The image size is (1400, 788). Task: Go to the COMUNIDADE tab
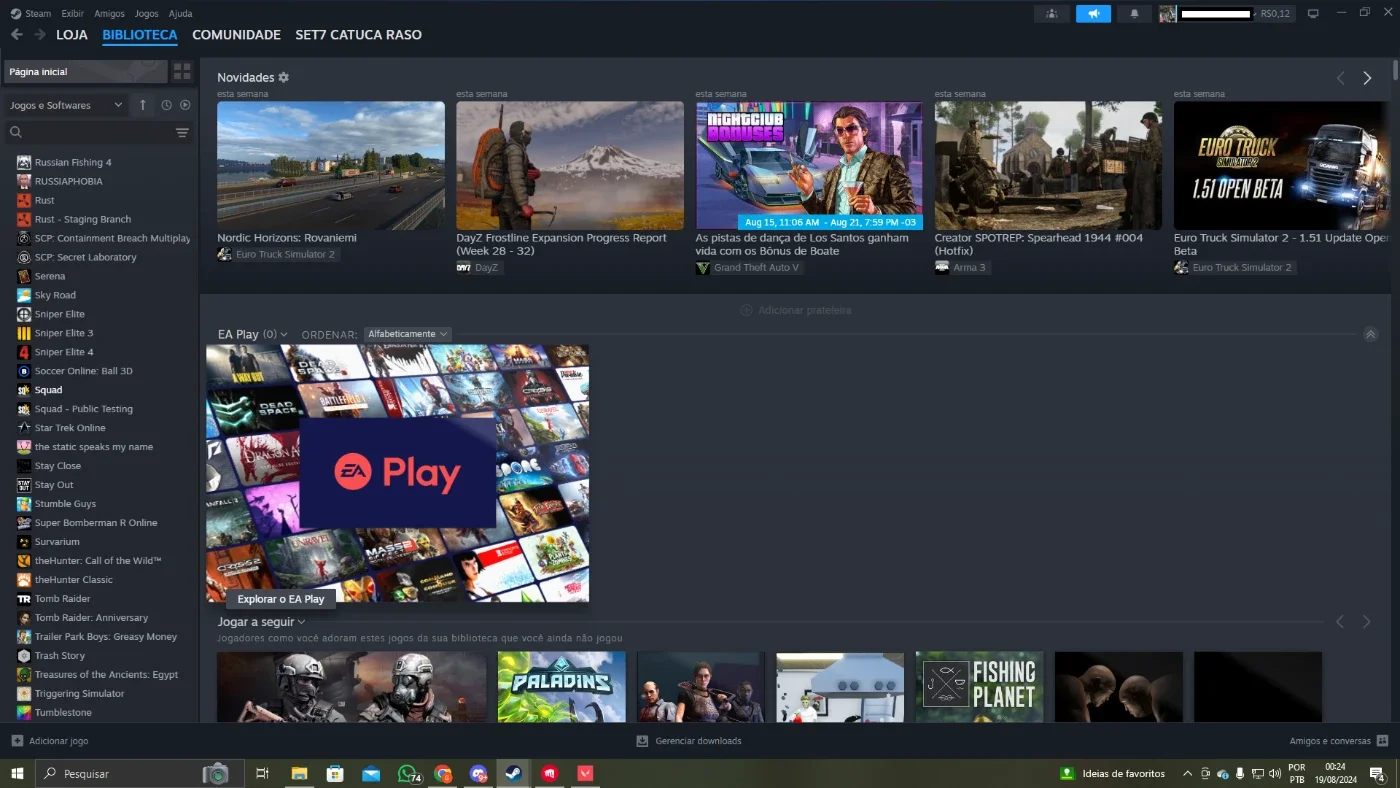pos(236,35)
